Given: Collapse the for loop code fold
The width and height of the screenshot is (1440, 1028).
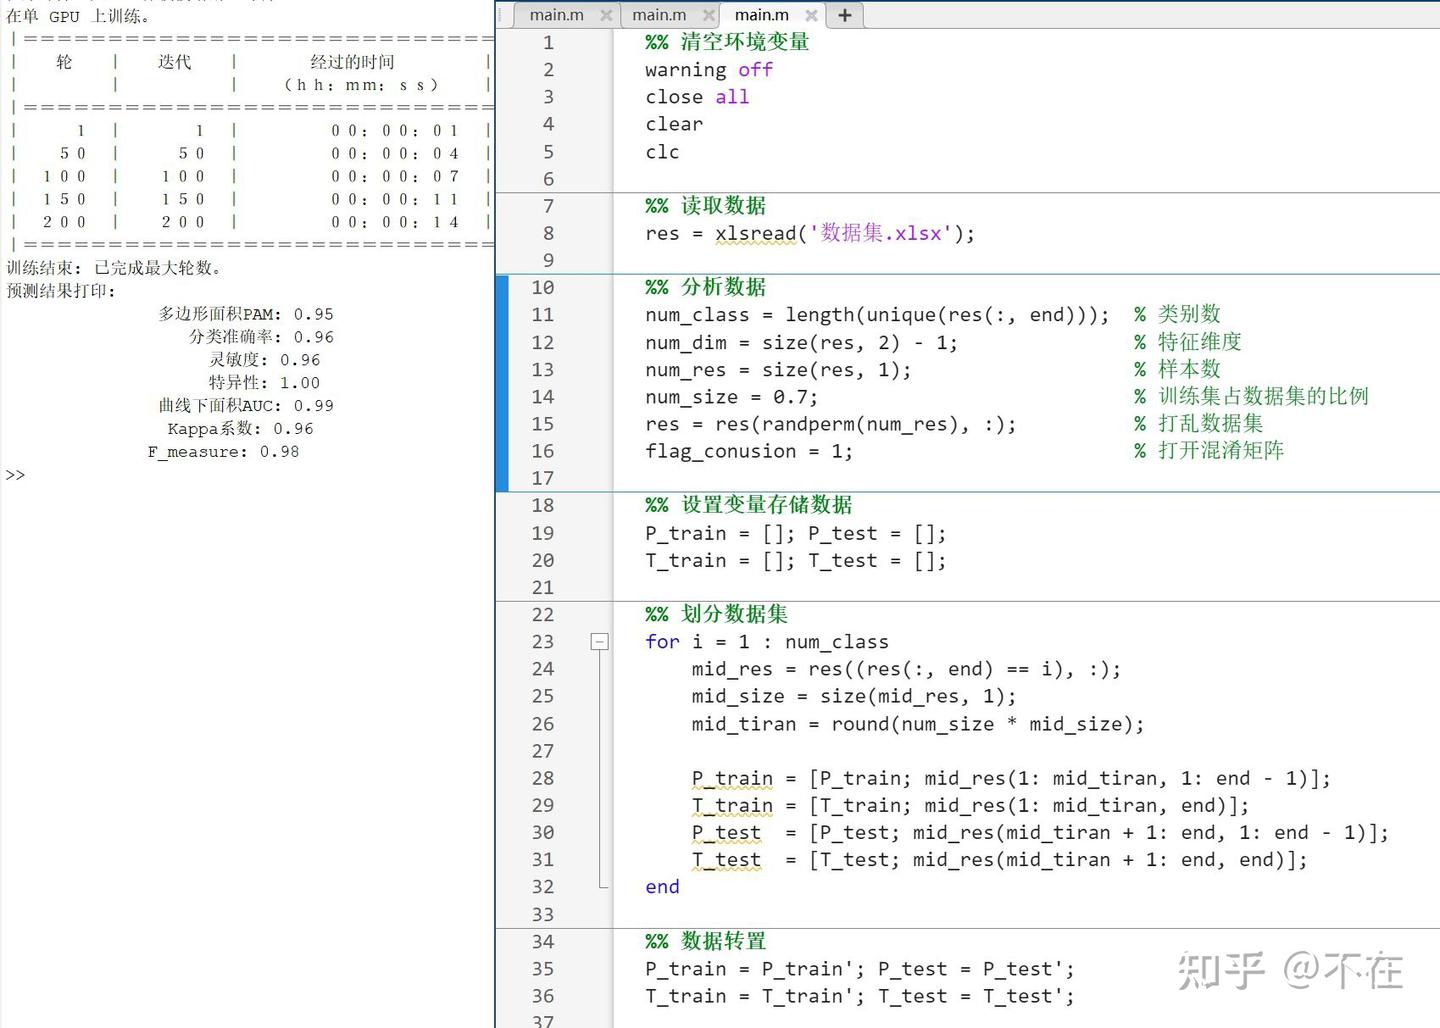Looking at the screenshot, I should (x=600, y=642).
